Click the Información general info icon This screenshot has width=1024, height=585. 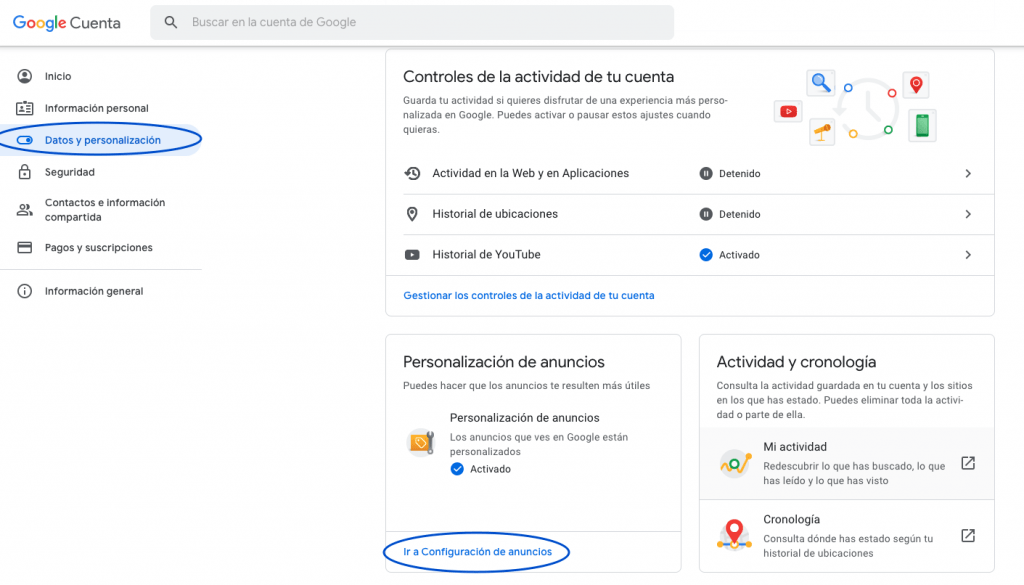tap(24, 291)
